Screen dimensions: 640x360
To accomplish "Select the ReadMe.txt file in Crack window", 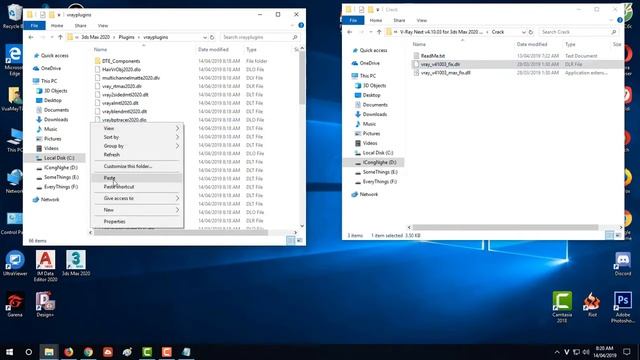I will point(433,56).
